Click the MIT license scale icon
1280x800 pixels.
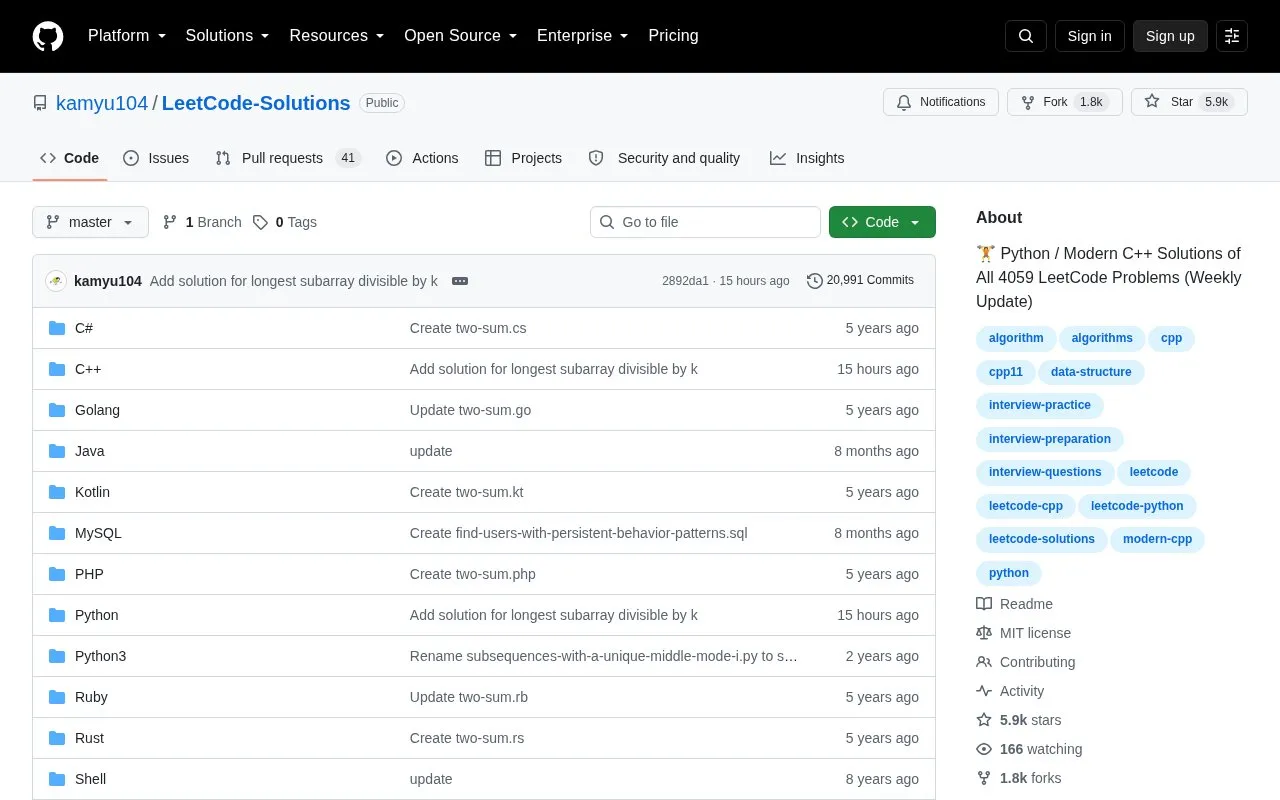(x=984, y=633)
